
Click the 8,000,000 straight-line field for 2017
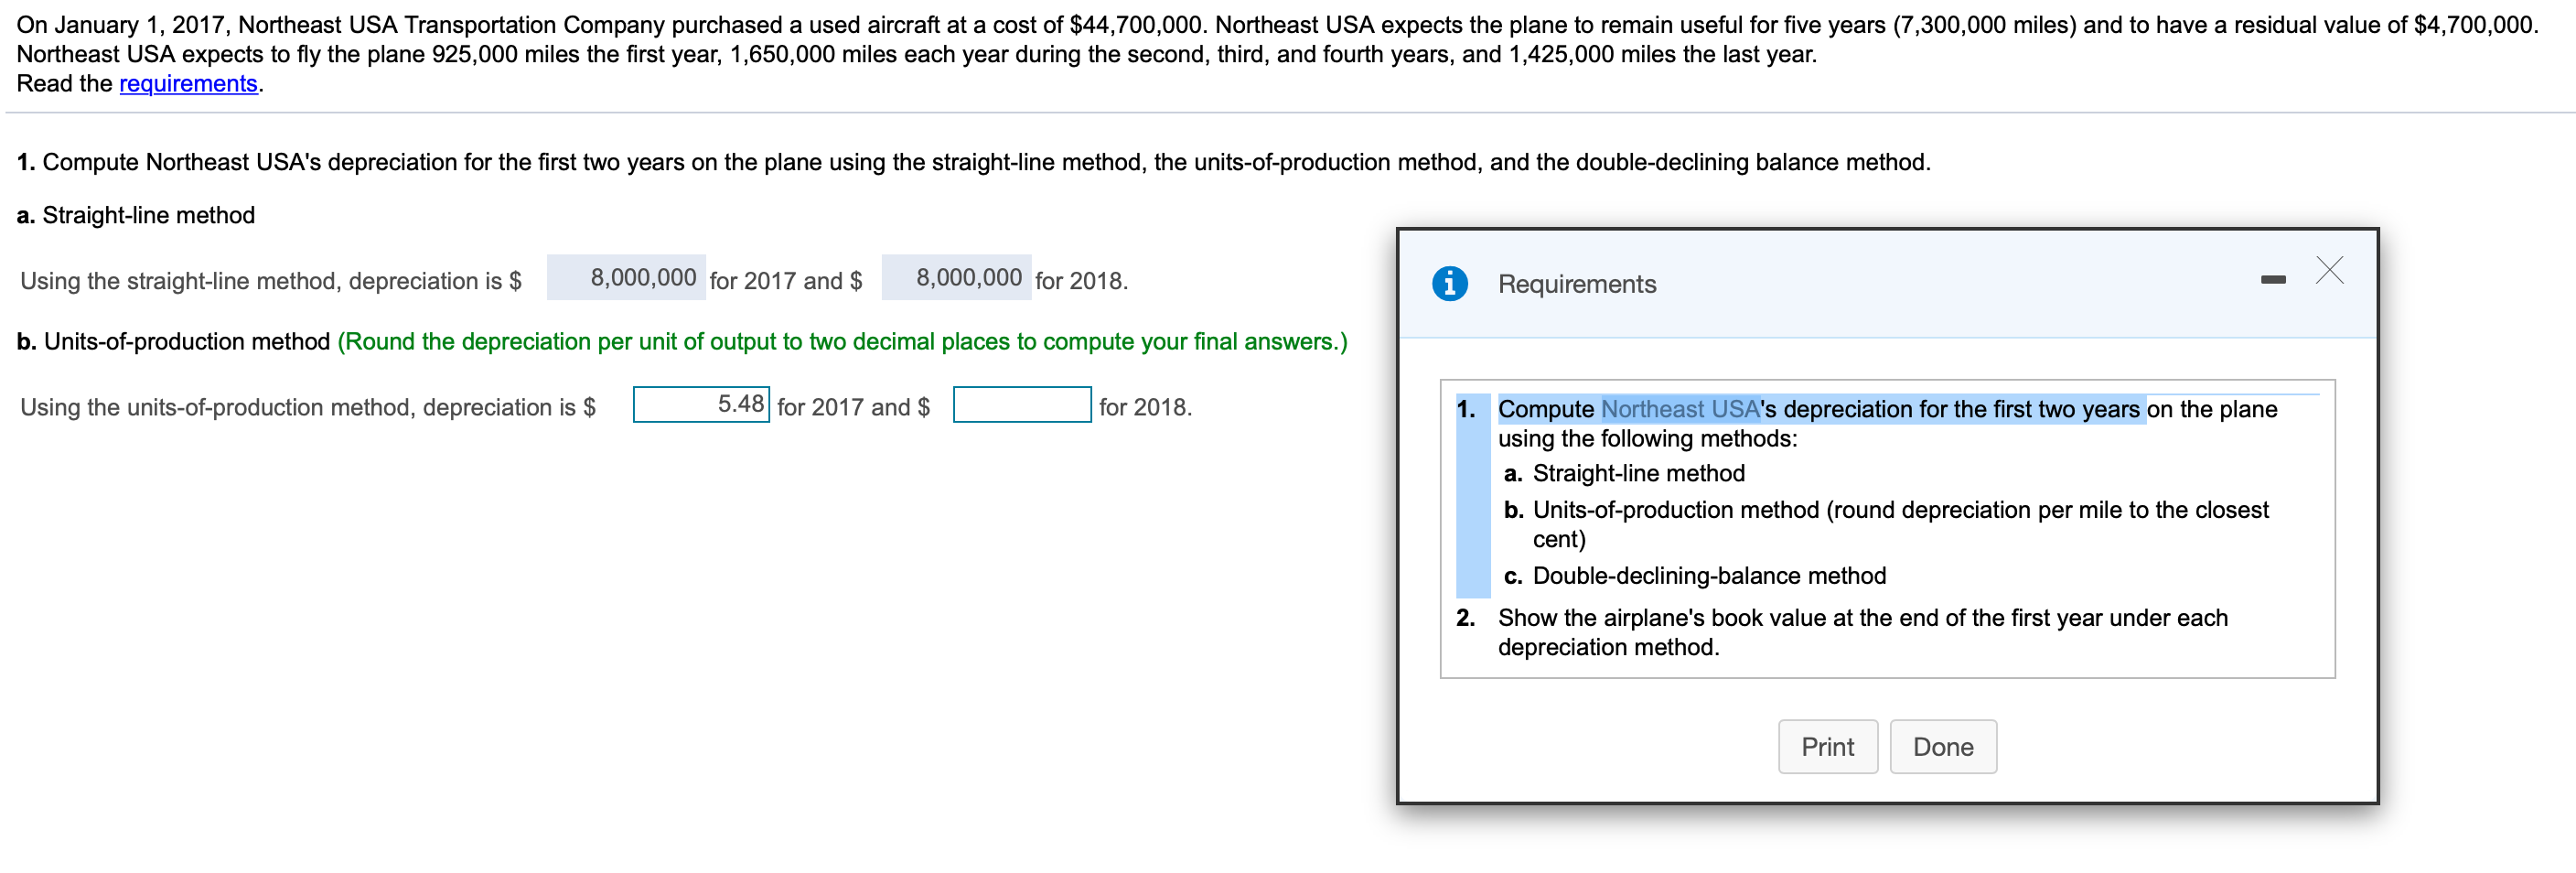pyautogui.click(x=627, y=277)
